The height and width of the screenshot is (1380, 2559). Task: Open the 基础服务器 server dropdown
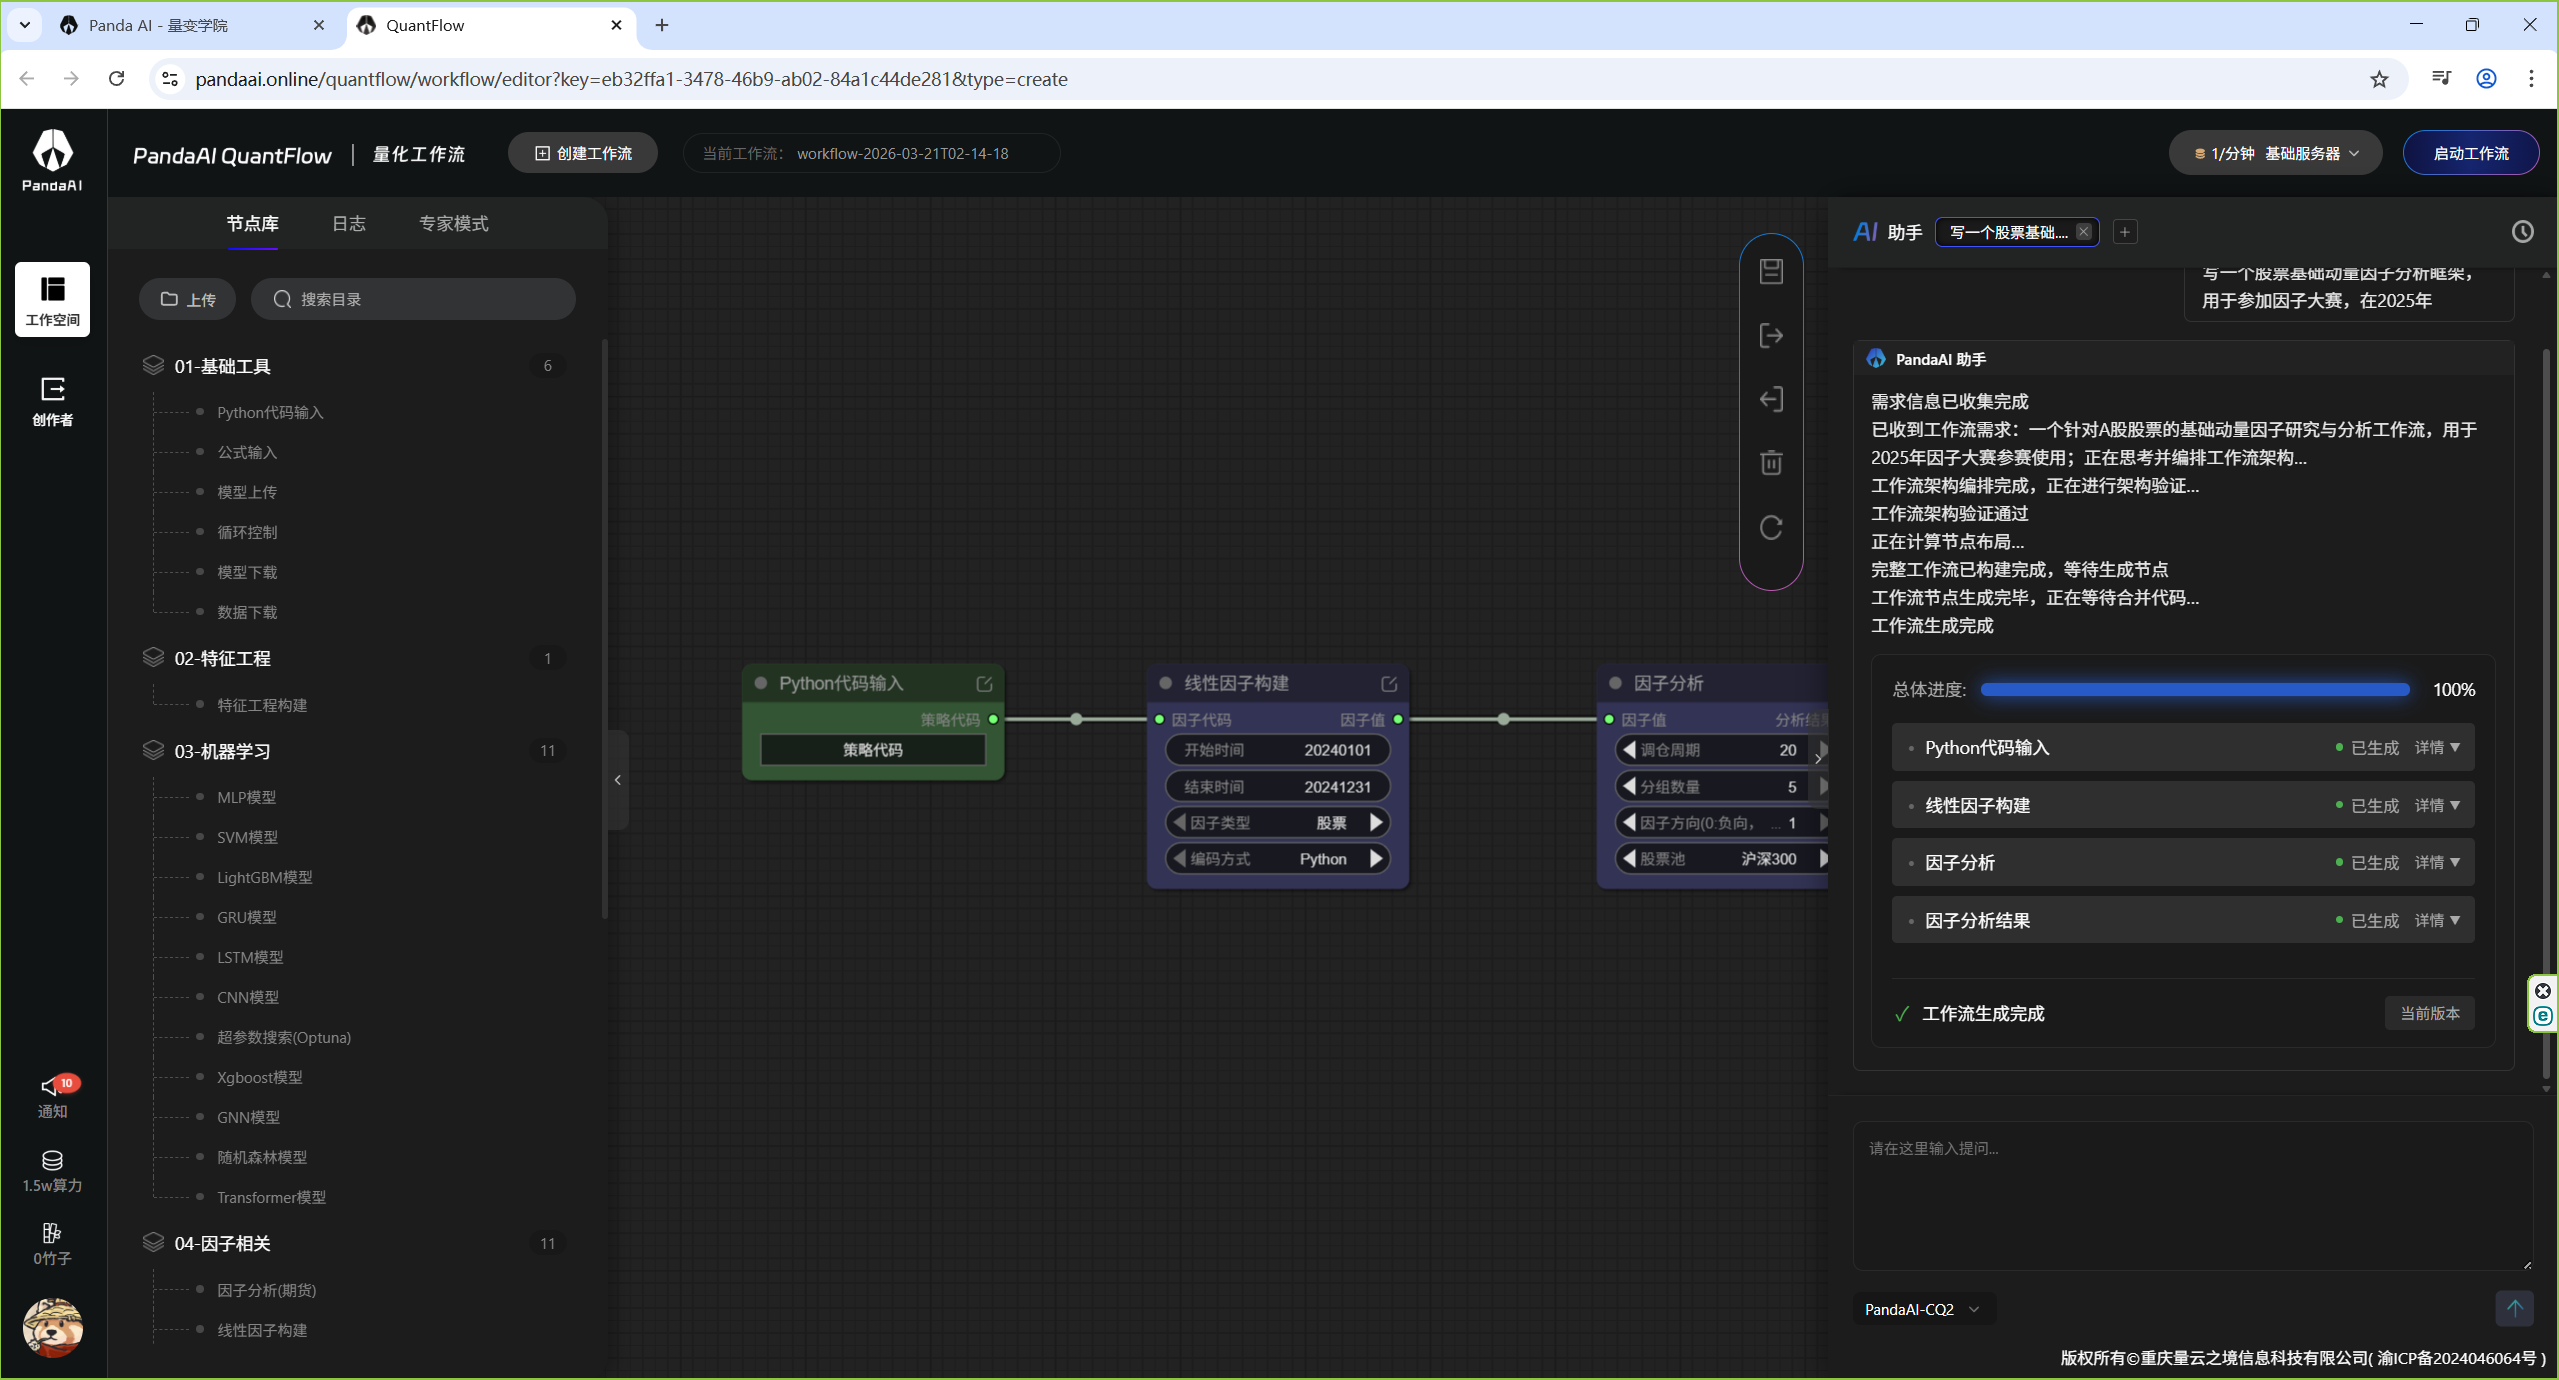(2275, 153)
